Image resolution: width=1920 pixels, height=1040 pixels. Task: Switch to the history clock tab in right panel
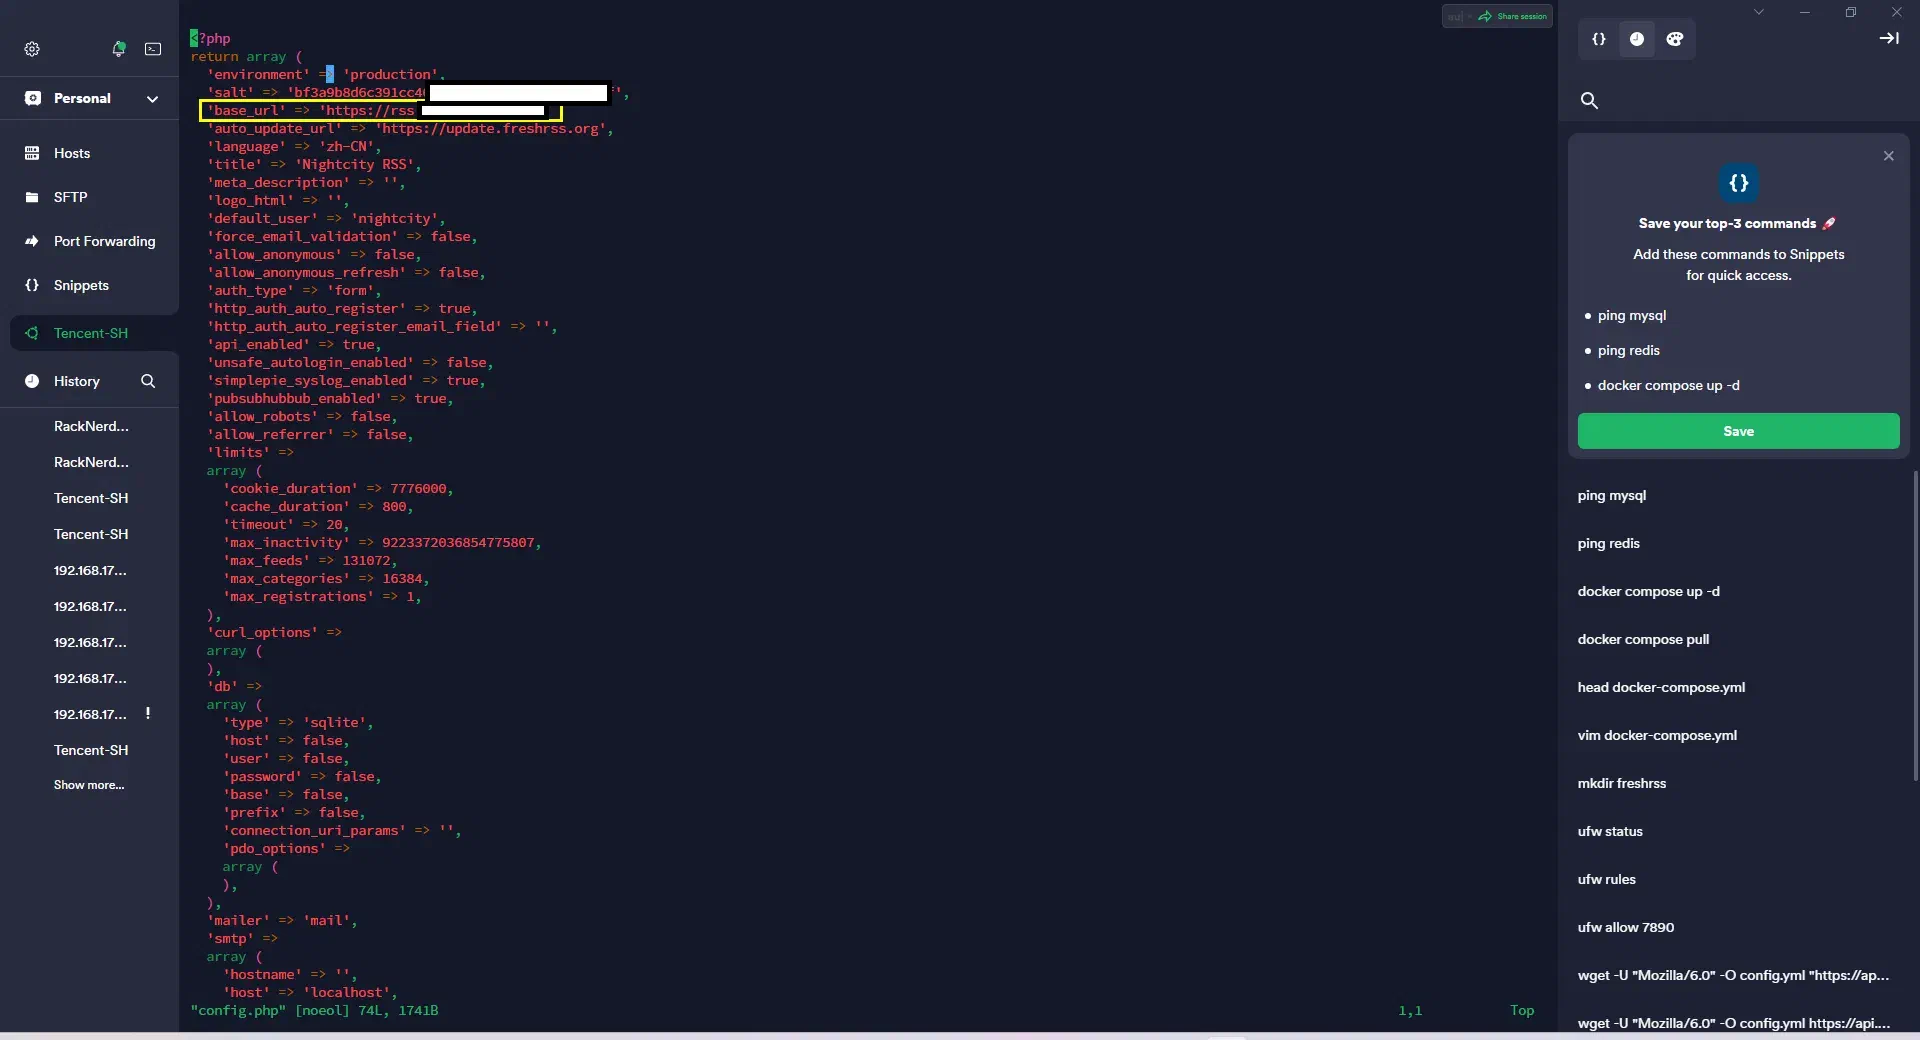pyautogui.click(x=1637, y=39)
